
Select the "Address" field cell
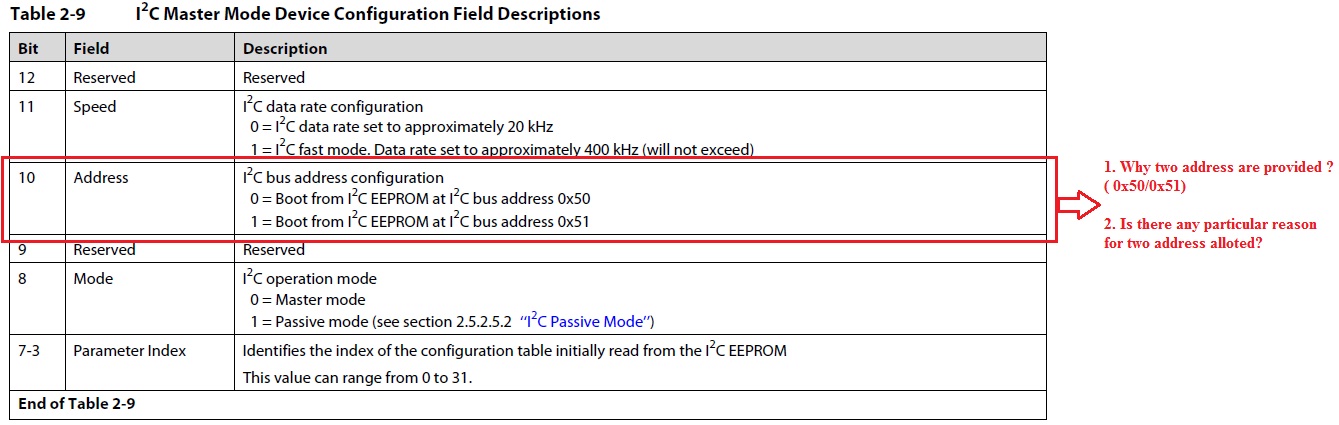click(x=100, y=178)
